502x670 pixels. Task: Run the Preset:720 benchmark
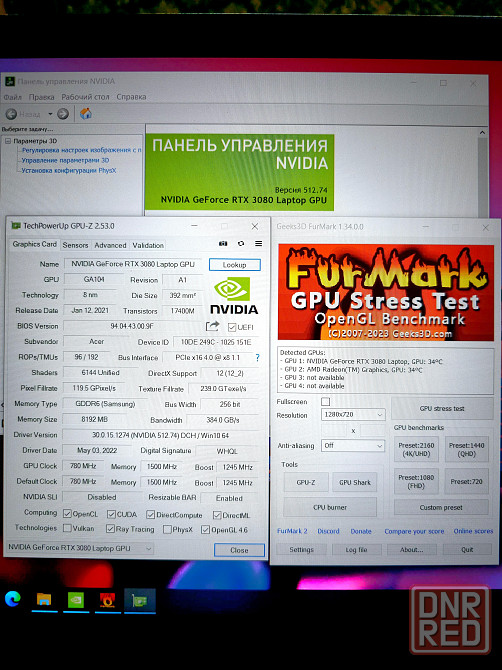467,482
